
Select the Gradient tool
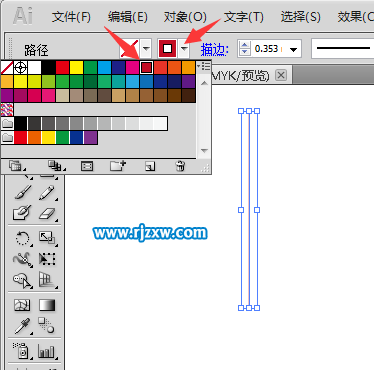[x=47, y=305]
